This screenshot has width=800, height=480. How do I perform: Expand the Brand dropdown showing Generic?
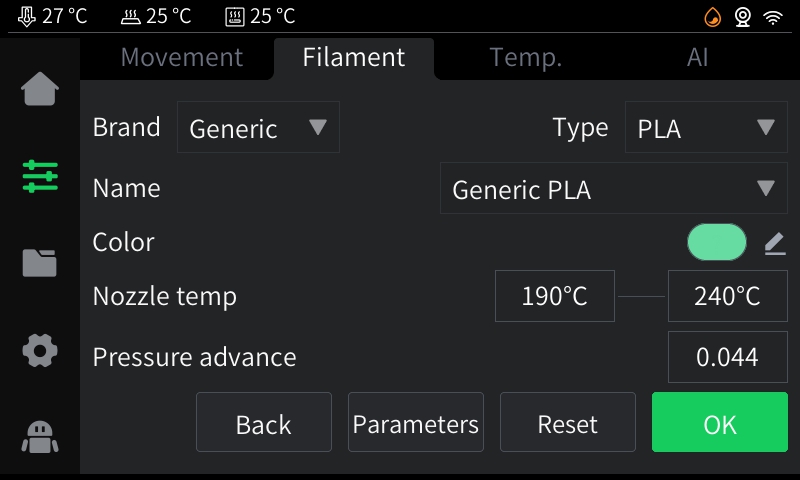pyautogui.click(x=258, y=128)
